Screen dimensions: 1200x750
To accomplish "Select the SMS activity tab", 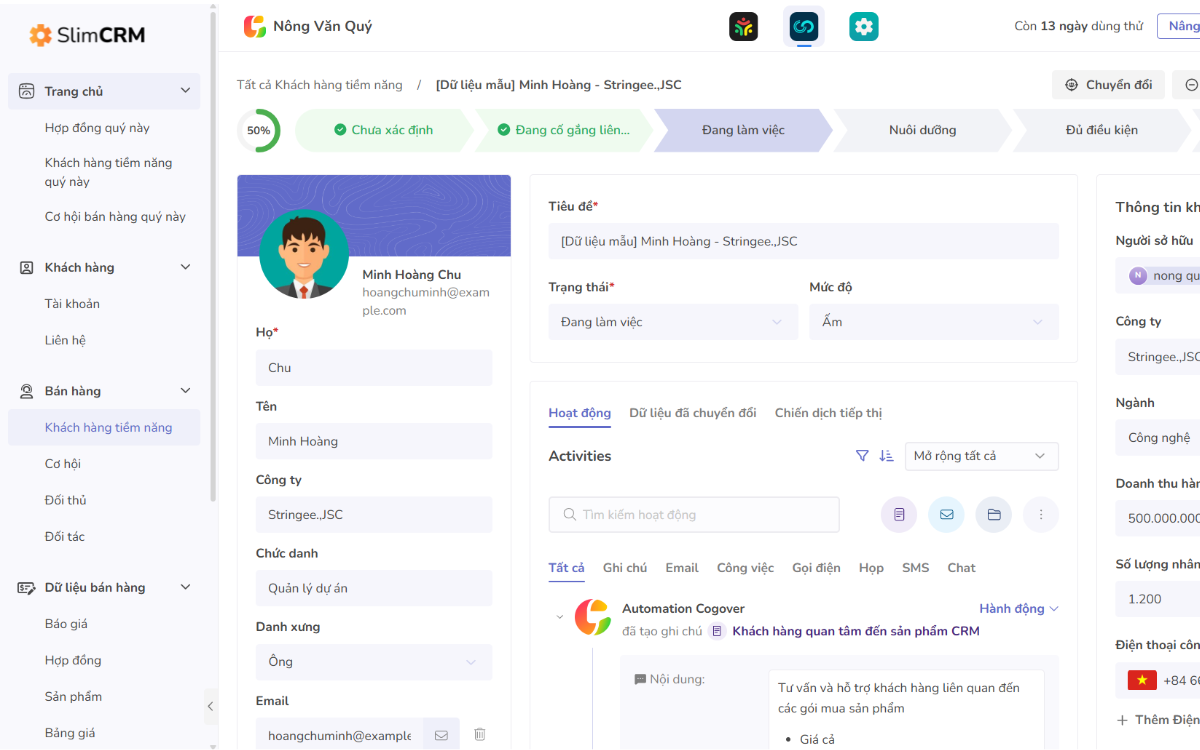I will pos(916,568).
